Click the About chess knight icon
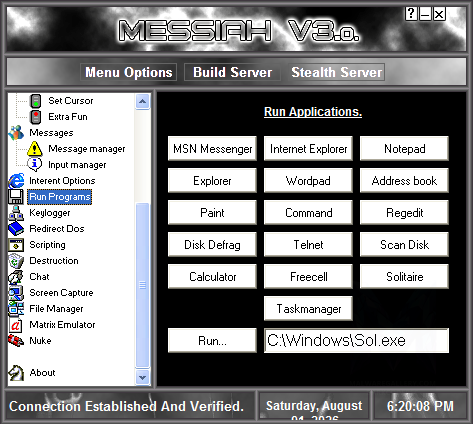The width and height of the screenshot is (473, 424). [x=16, y=373]
